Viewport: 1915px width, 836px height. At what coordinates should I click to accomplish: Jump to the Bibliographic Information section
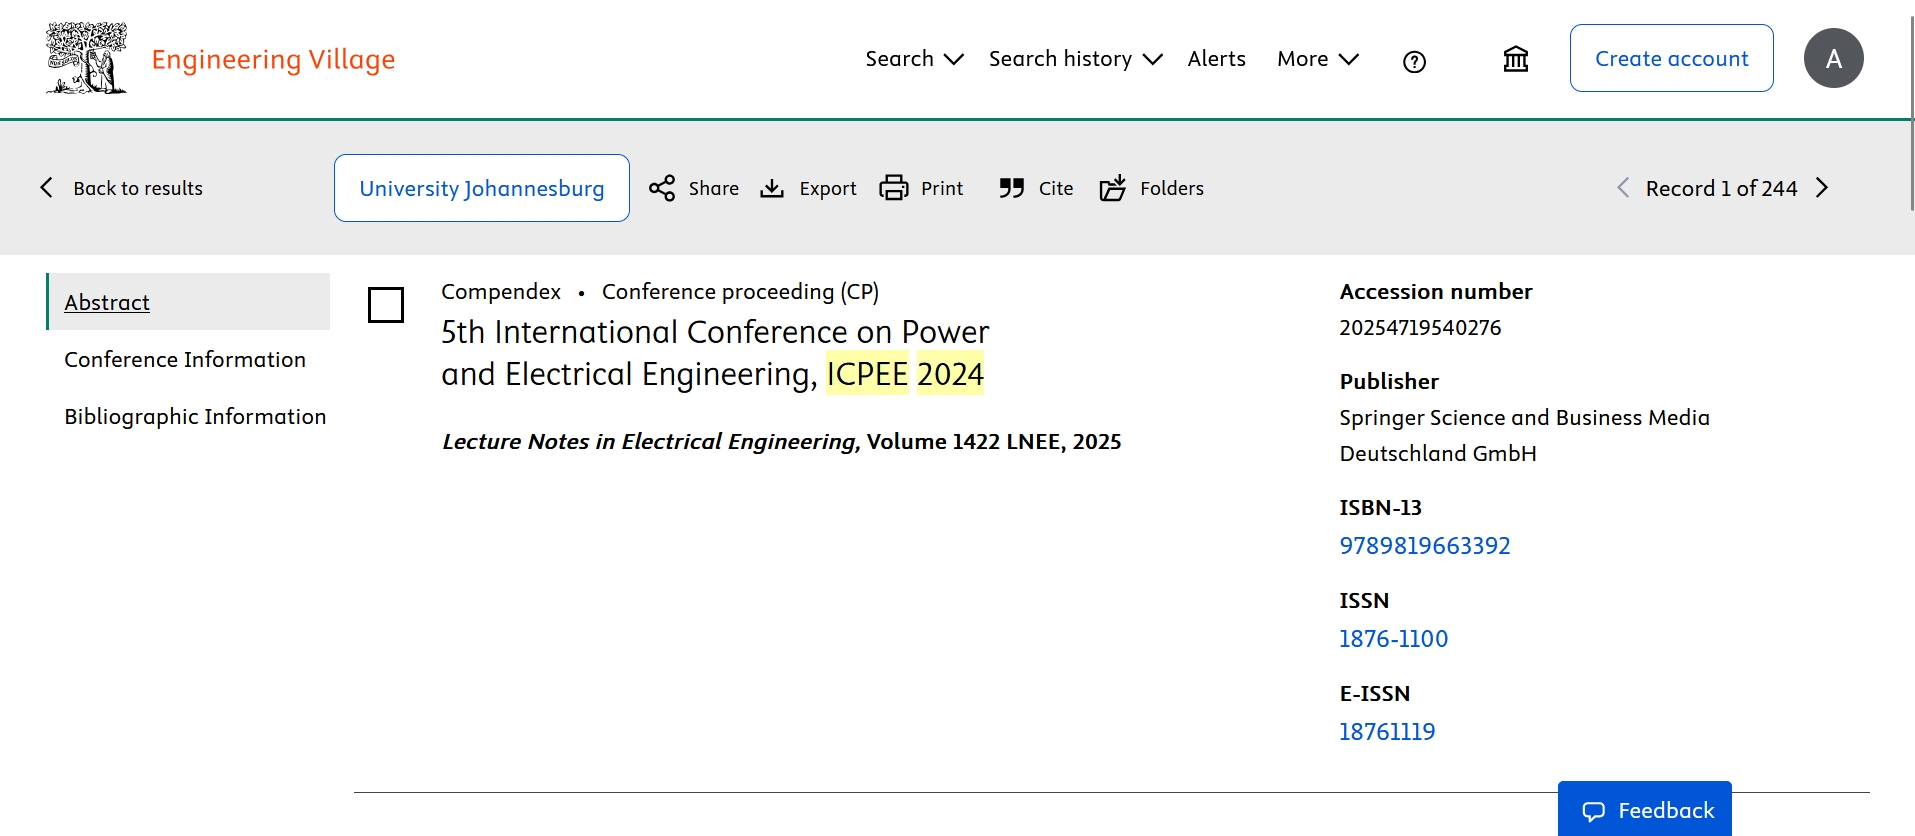tap(195, 416)
